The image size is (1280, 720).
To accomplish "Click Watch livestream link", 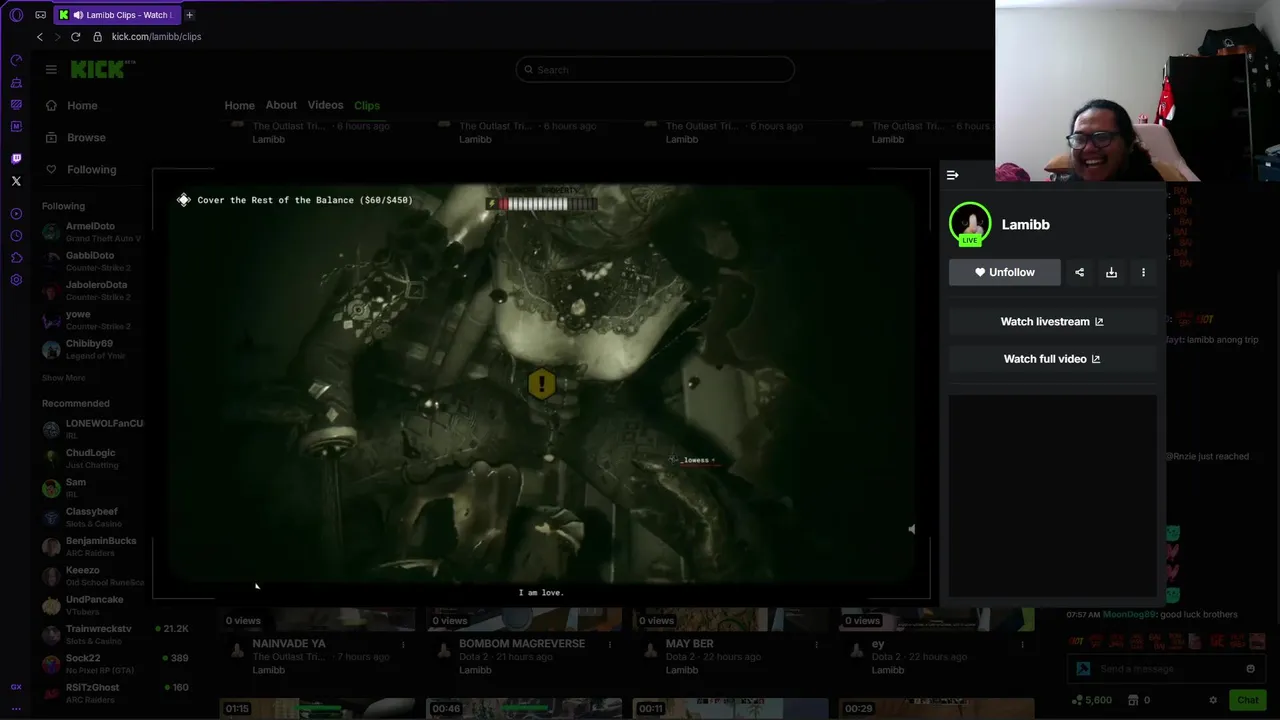I will tap(1052, 321).
